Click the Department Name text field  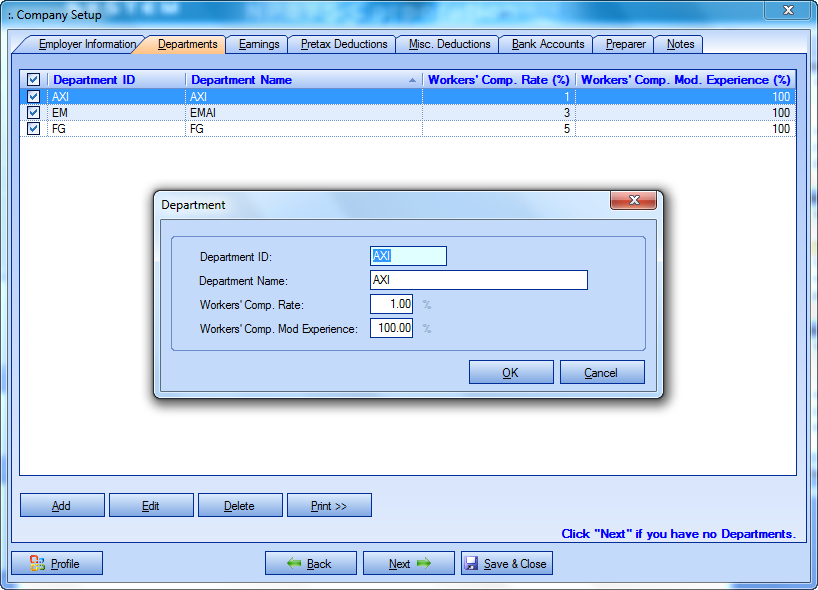tap(478, 280)
